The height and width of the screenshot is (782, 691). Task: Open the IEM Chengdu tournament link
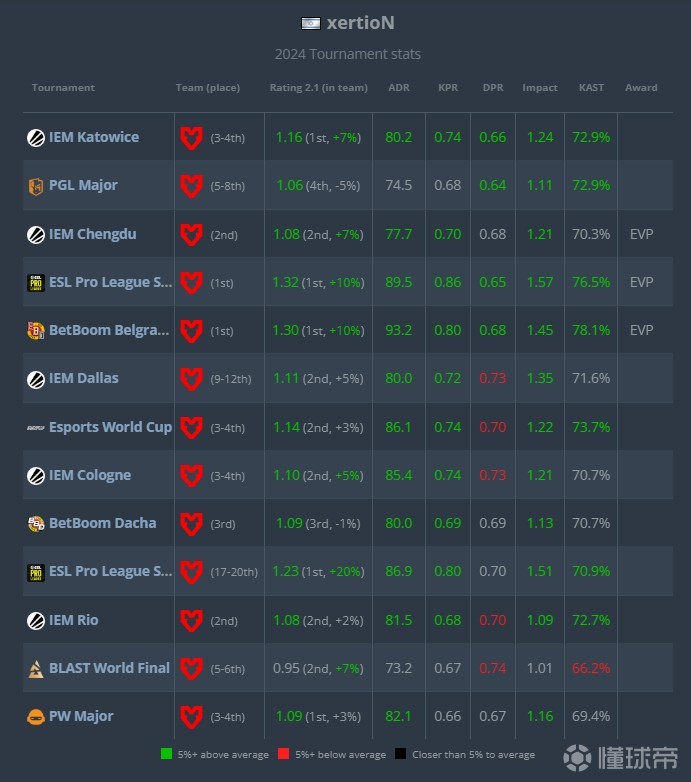coord(92,234)
